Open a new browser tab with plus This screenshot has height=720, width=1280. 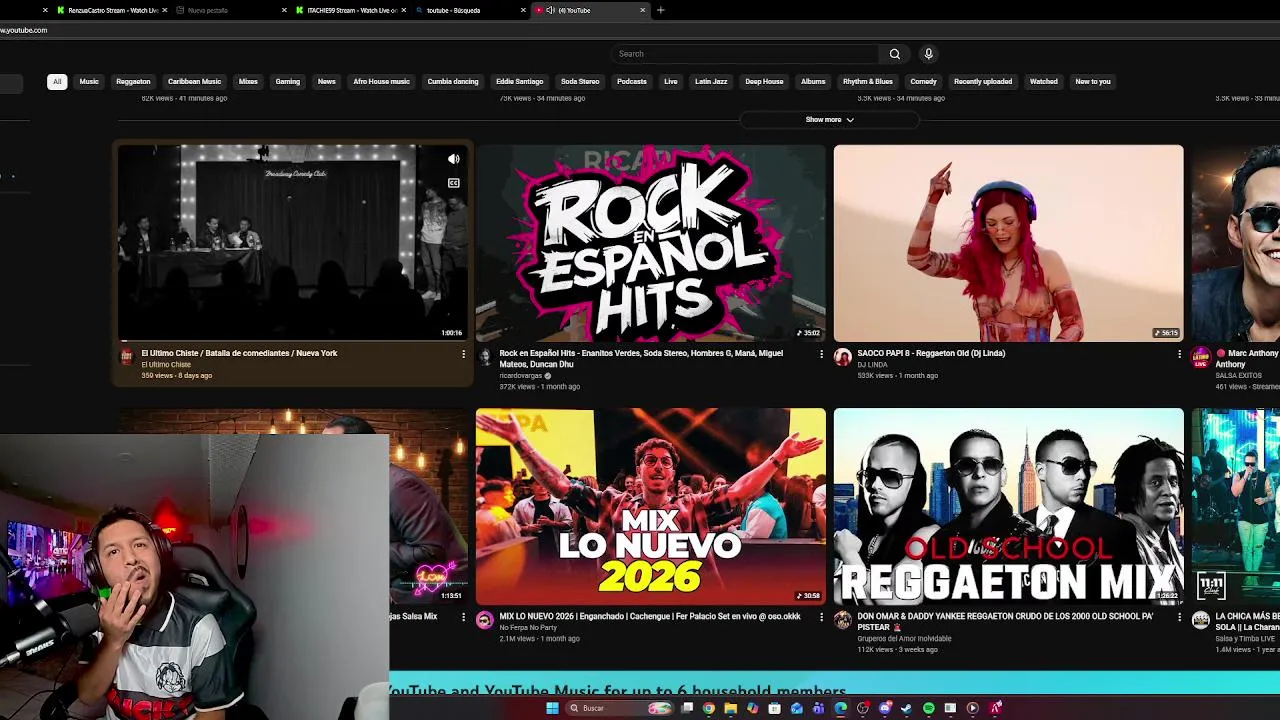point(660,10)
